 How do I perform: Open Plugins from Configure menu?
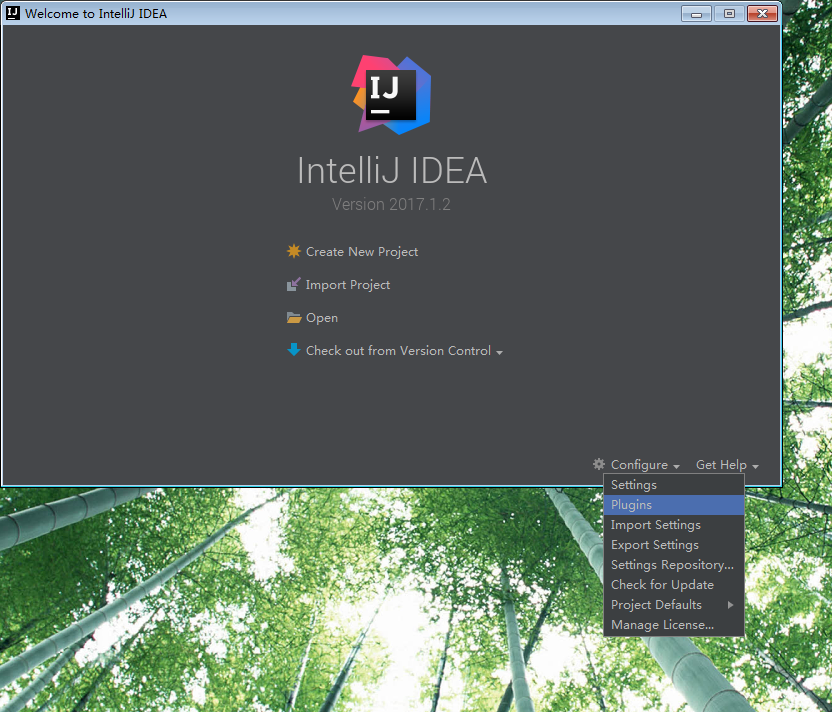pos(673,505)
